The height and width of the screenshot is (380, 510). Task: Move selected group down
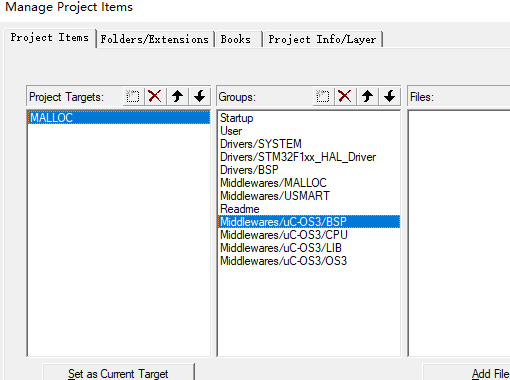click(389, 97)
